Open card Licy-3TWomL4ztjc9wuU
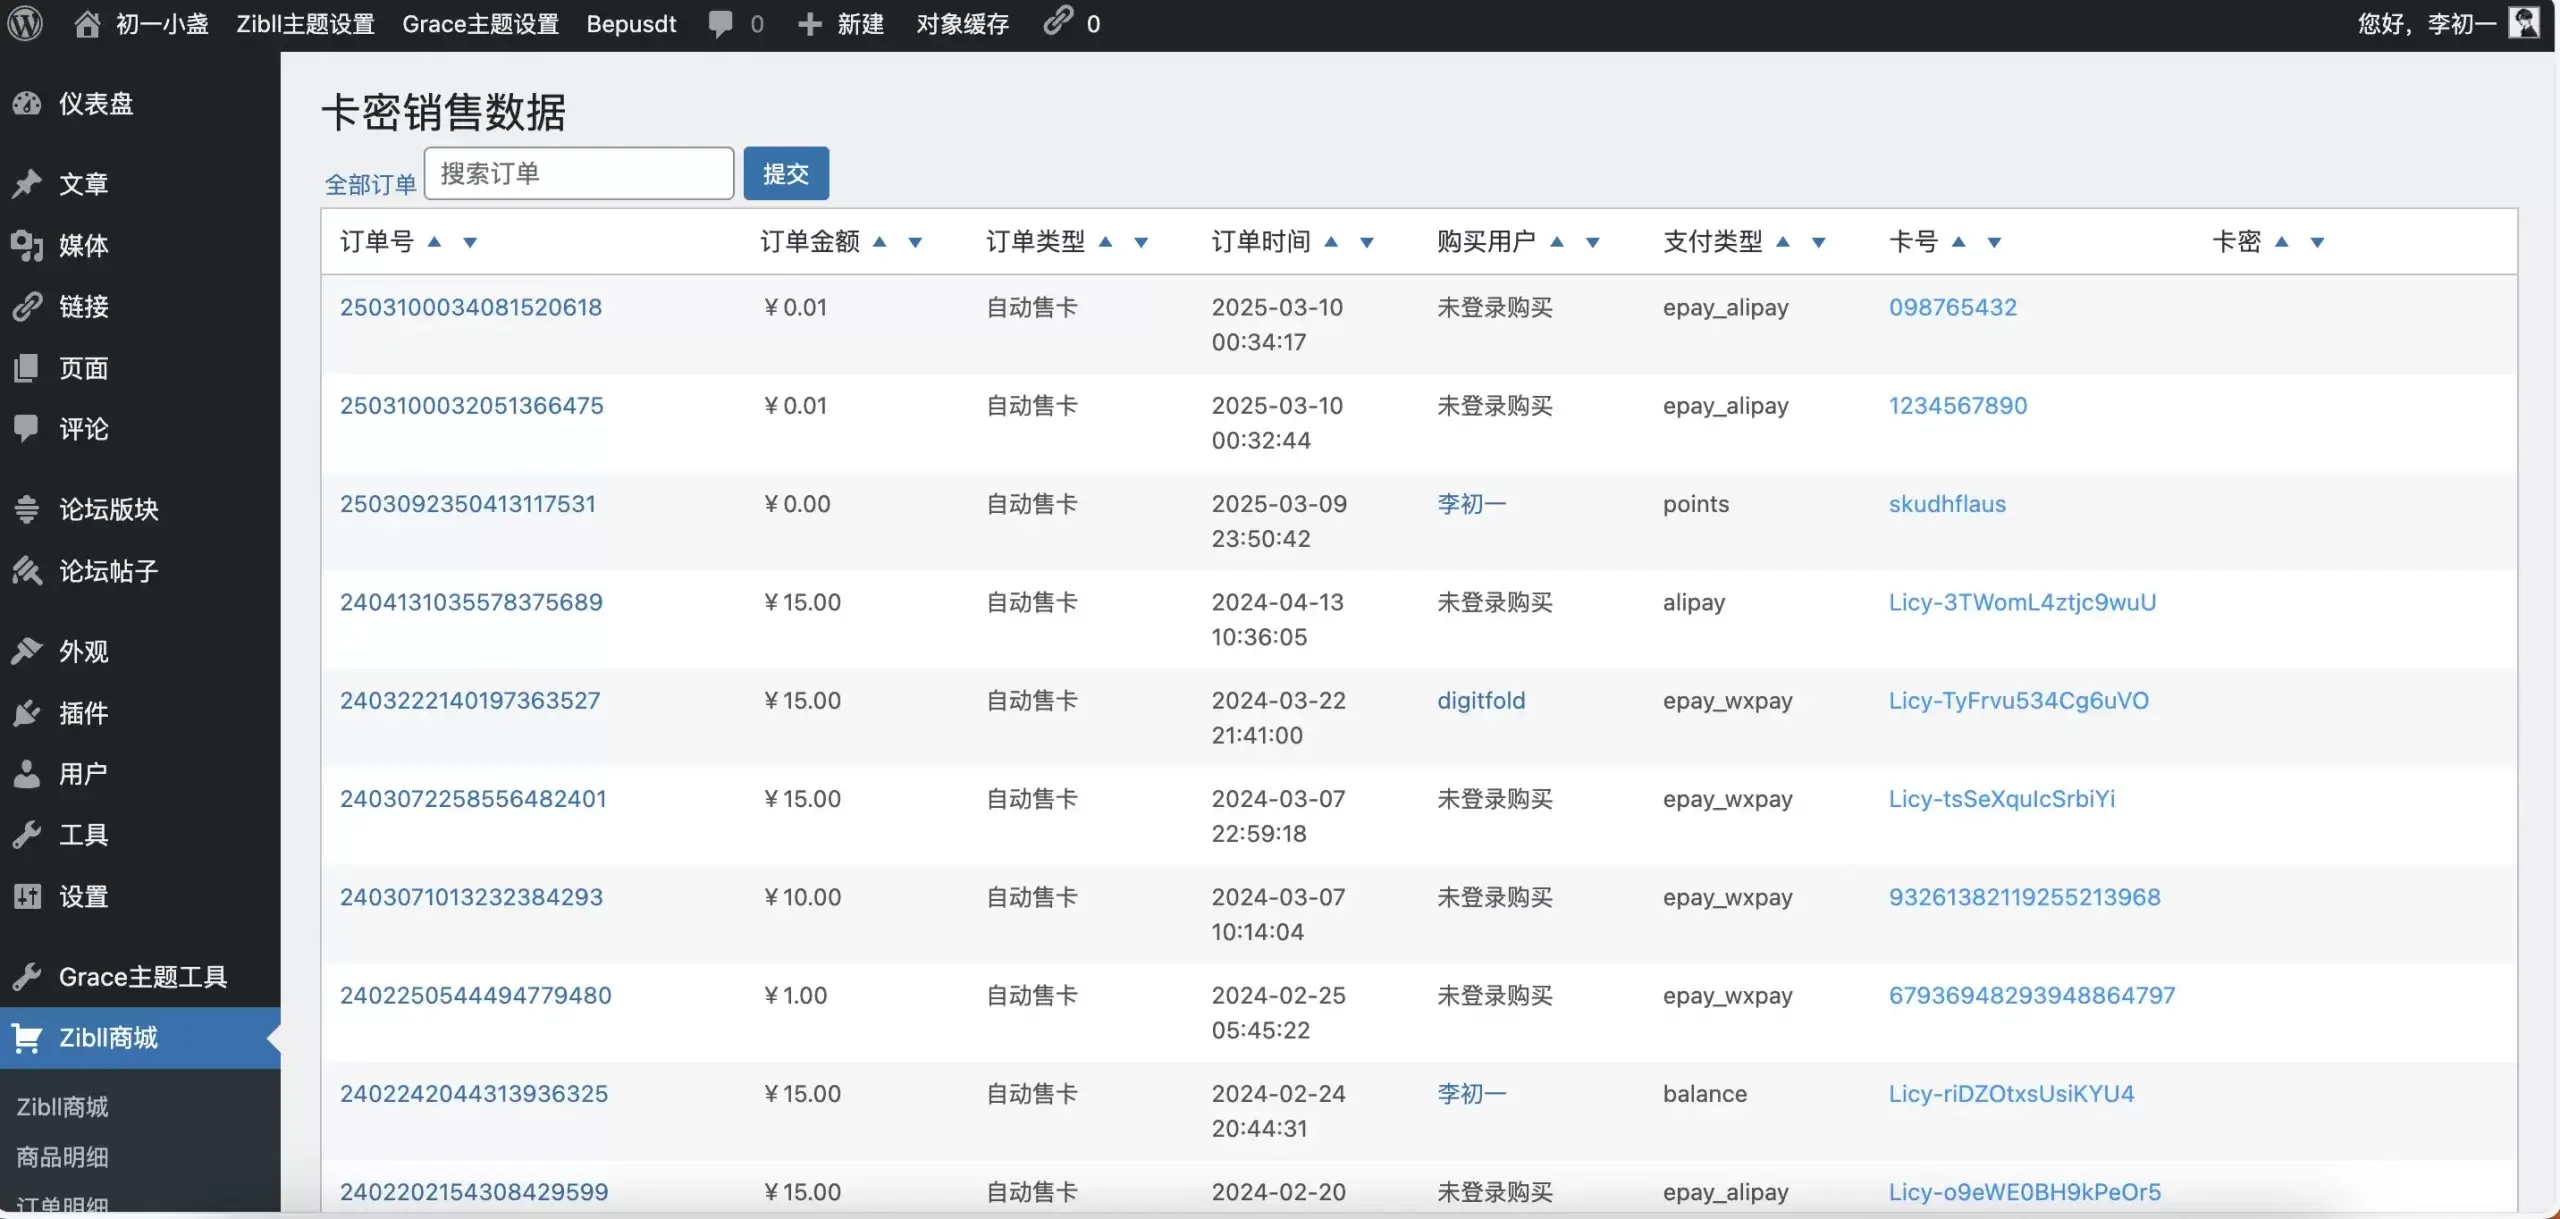Image resolution: width=2560 pixels, height=1219 pixels. [2022, 602]
